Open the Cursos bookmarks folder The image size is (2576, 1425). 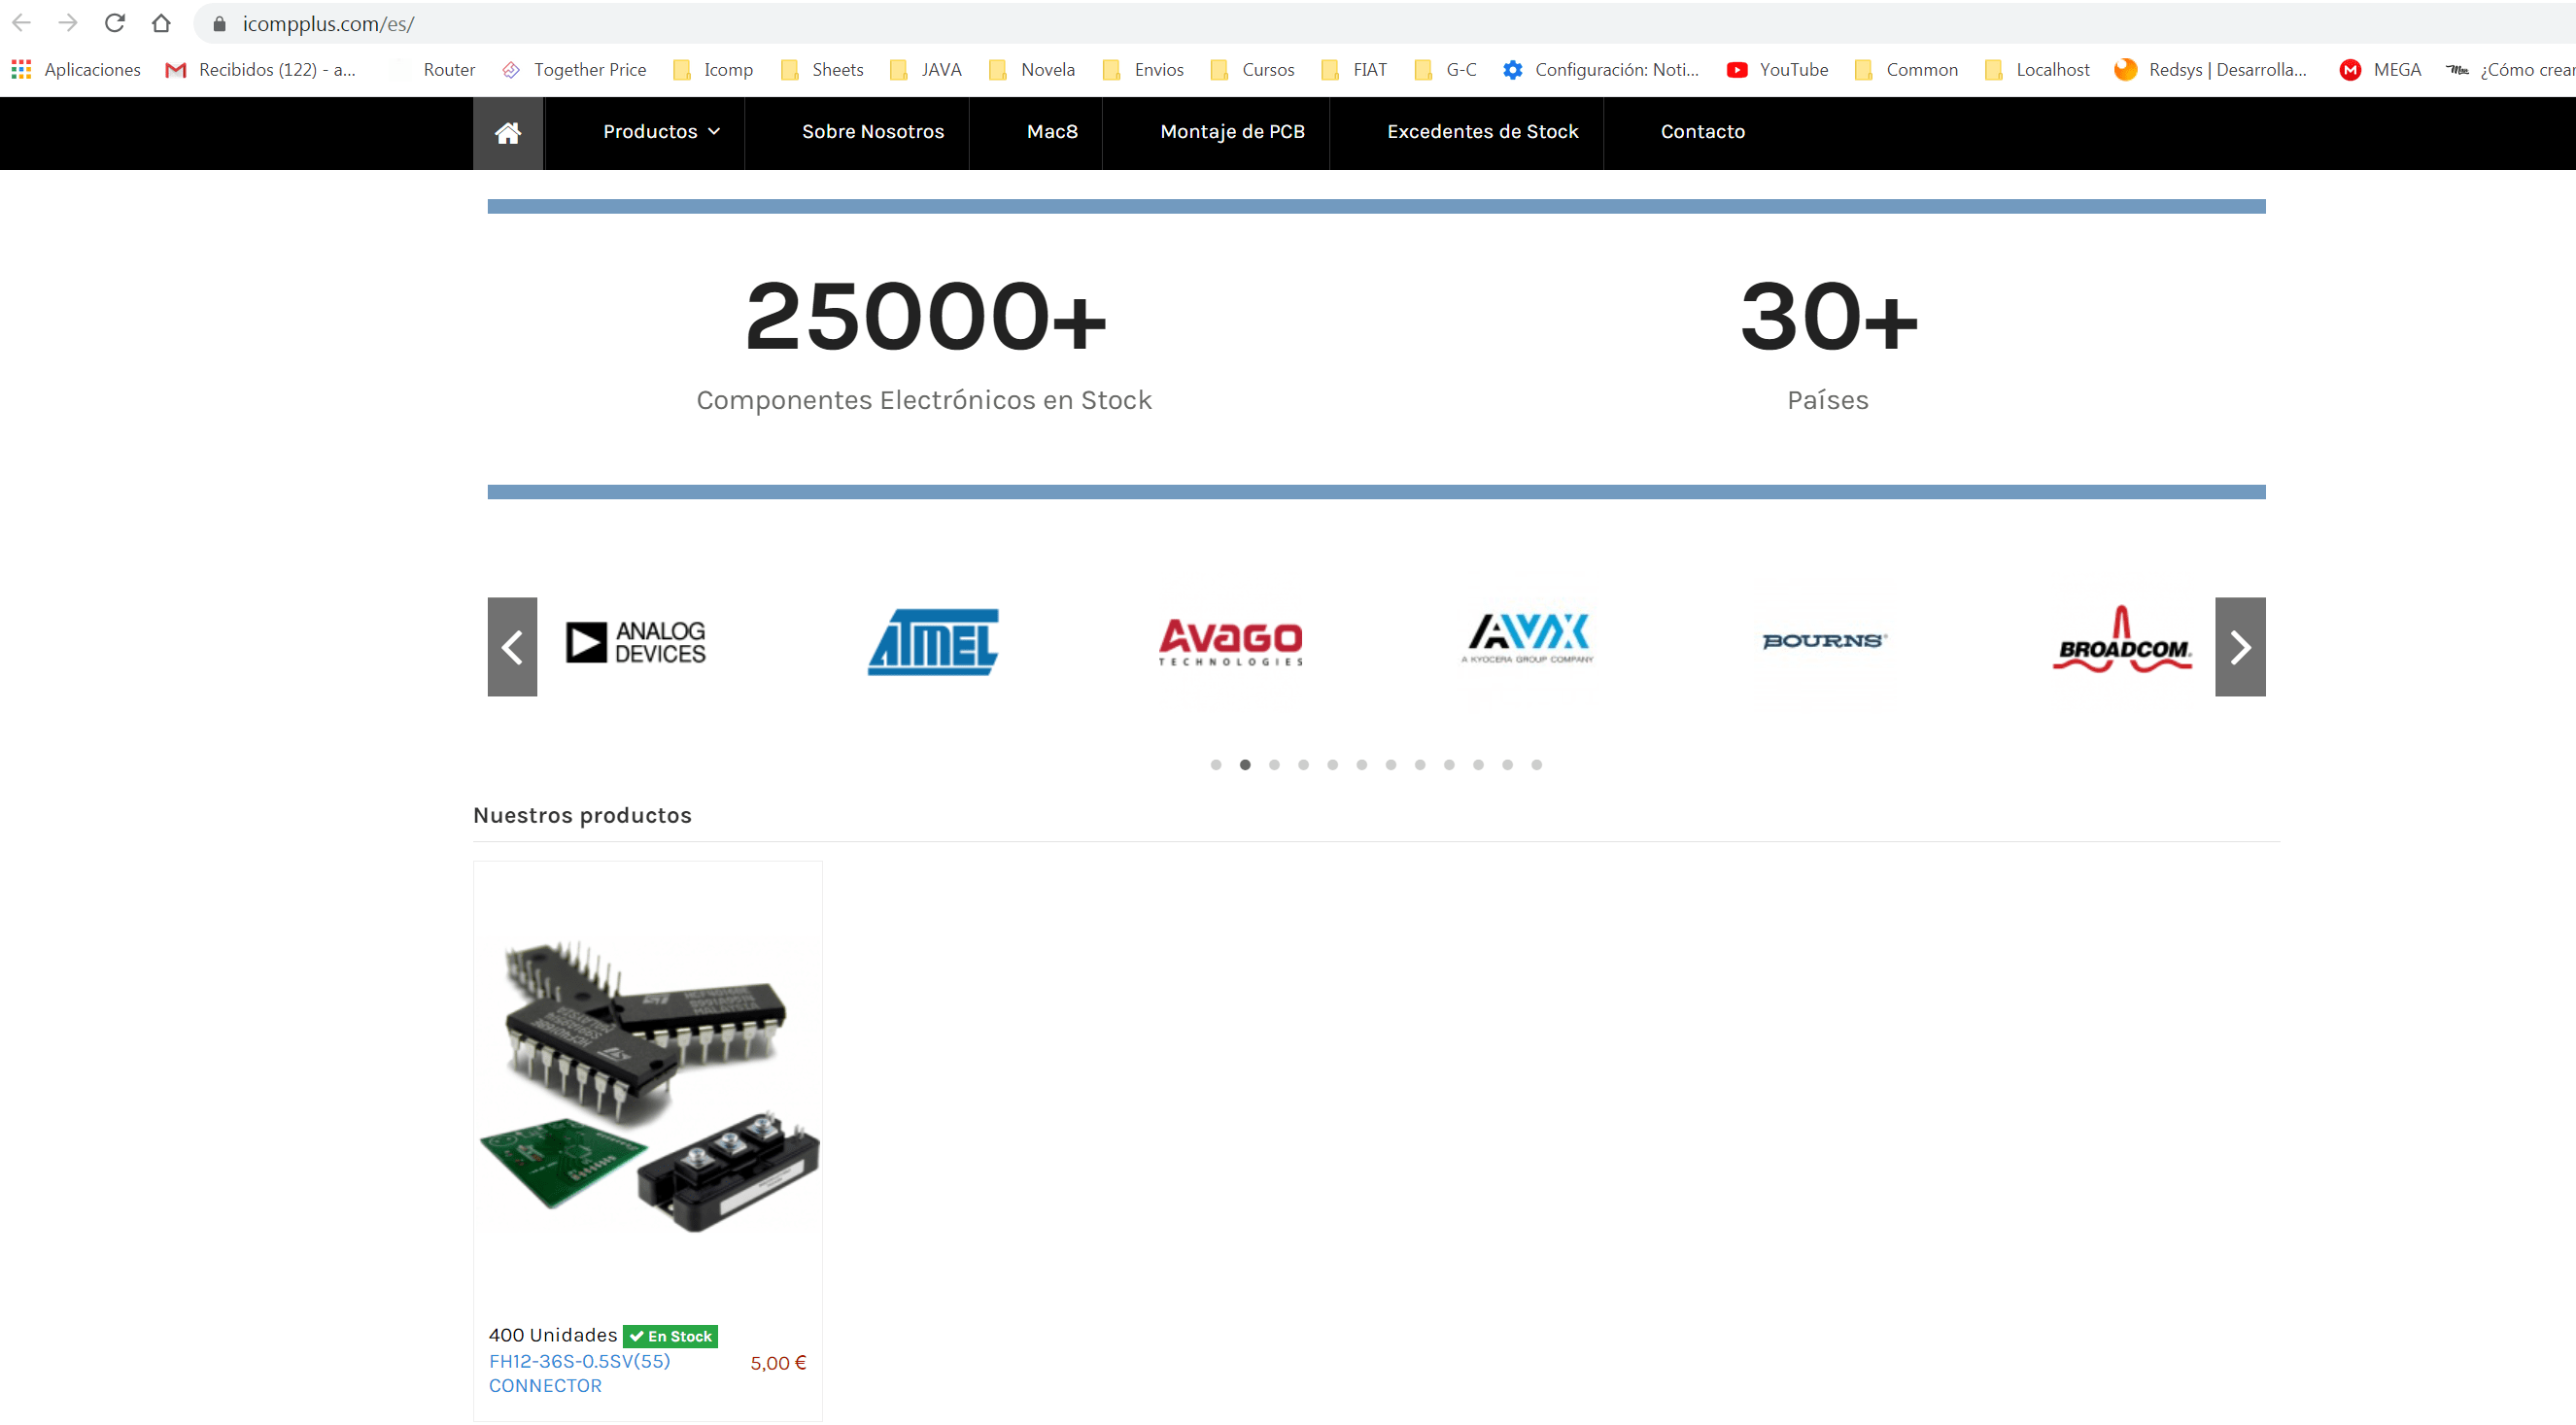pyautogui.click(x=1252, y=69)
